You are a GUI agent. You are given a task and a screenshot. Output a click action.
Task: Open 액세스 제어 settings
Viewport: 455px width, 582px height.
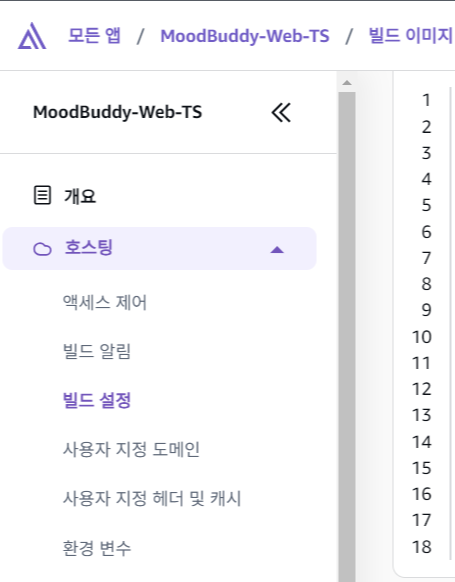point(105,302)
